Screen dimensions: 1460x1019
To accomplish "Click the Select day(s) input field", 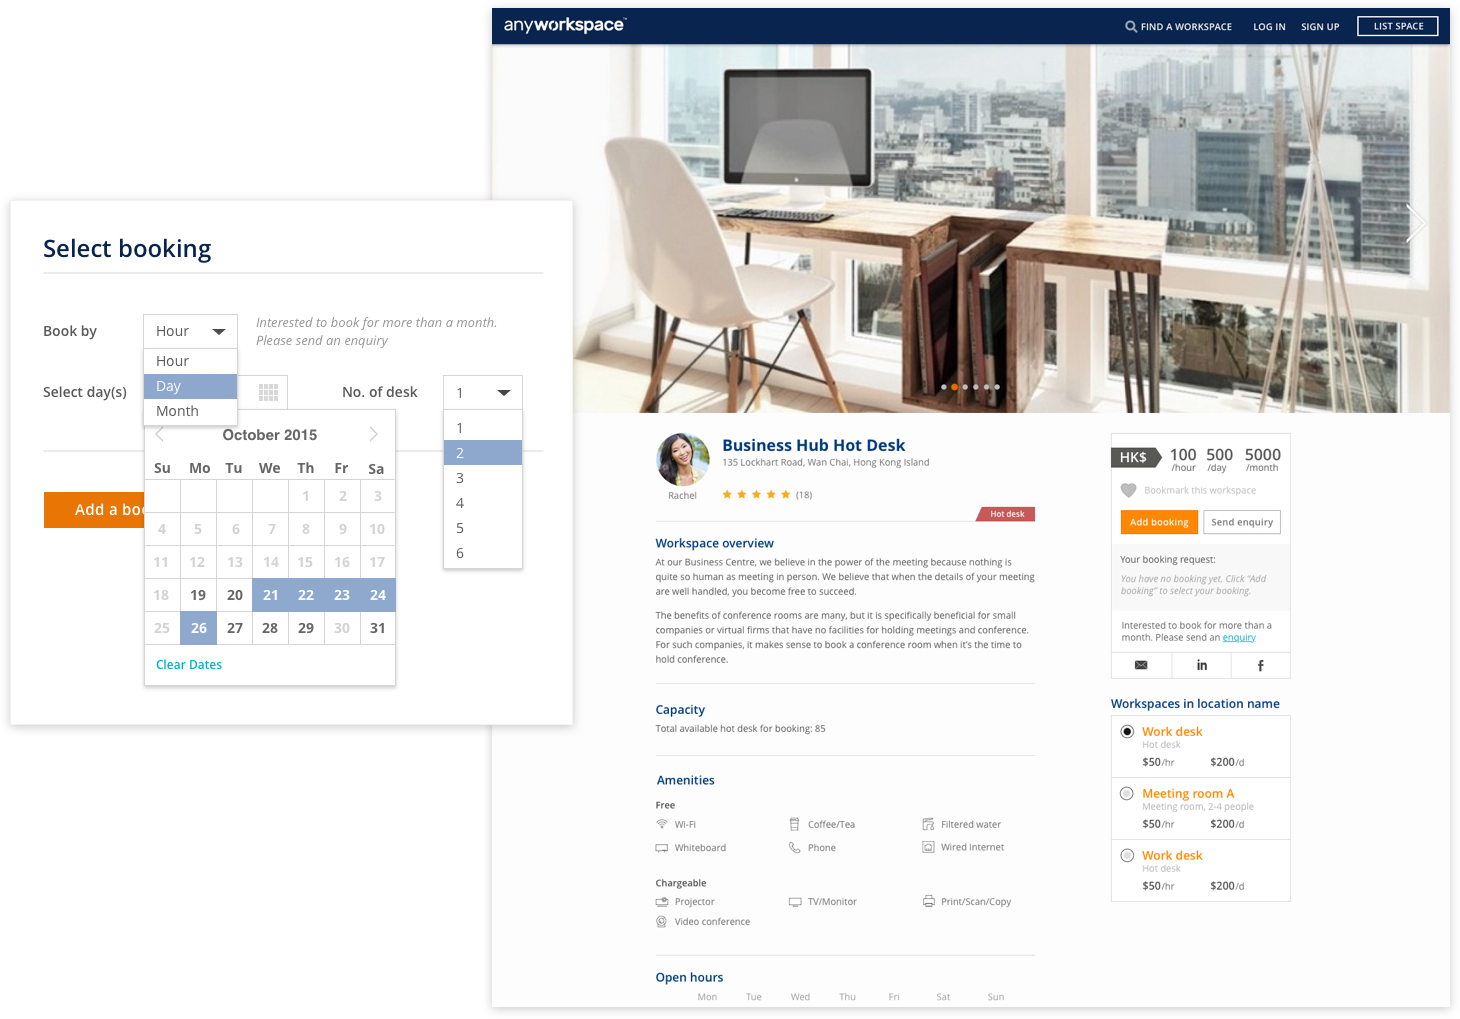I will point(215,392).
